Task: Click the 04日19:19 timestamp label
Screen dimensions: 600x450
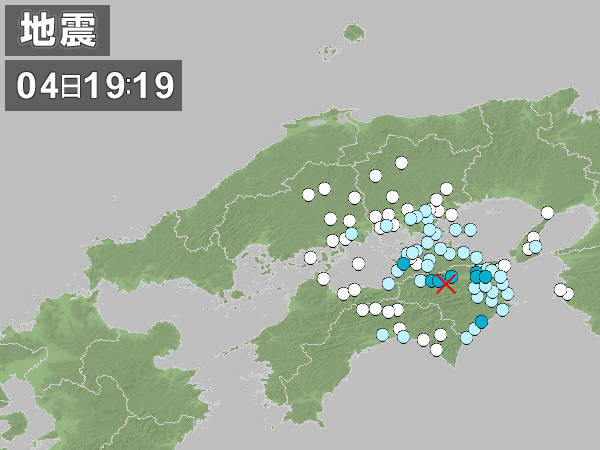Action: (93, 85)
